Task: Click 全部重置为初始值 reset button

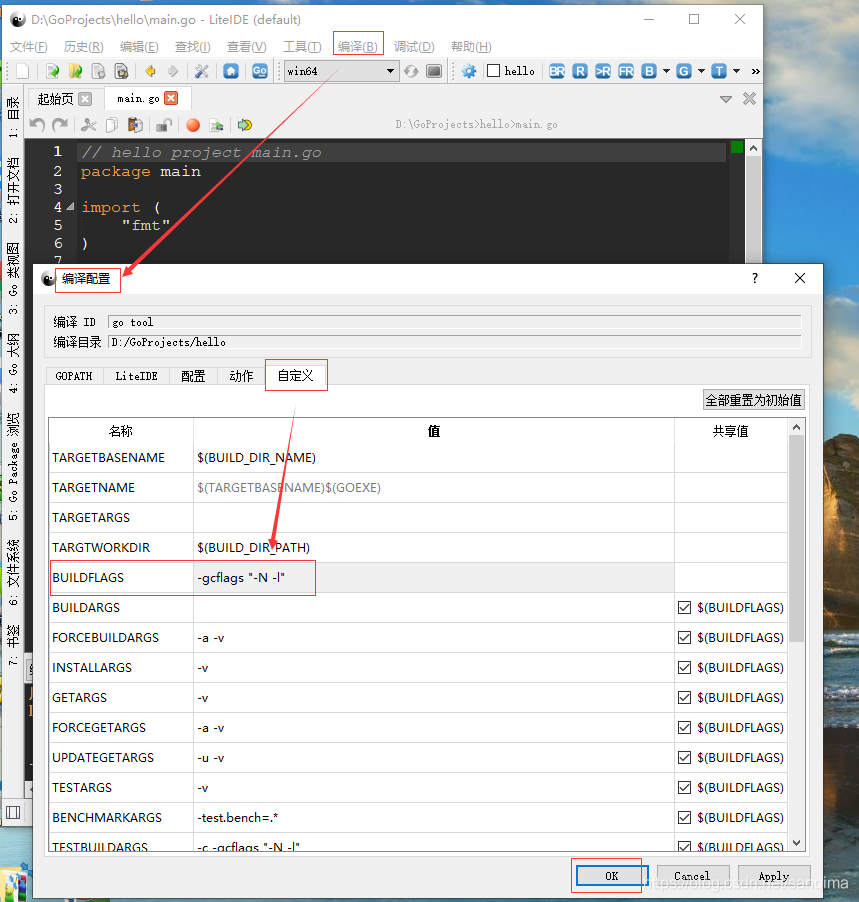Action: tap(754, 400)
